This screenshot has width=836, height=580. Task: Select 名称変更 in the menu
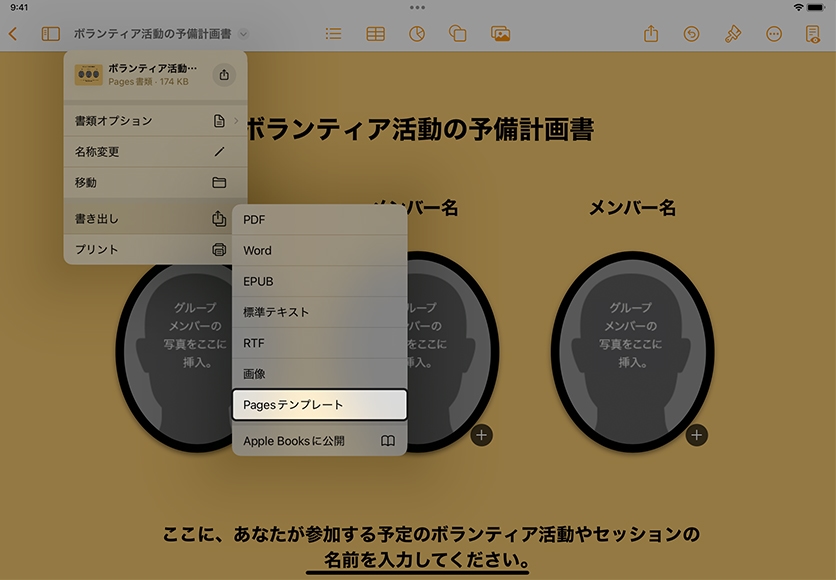[x=155, y=152]
